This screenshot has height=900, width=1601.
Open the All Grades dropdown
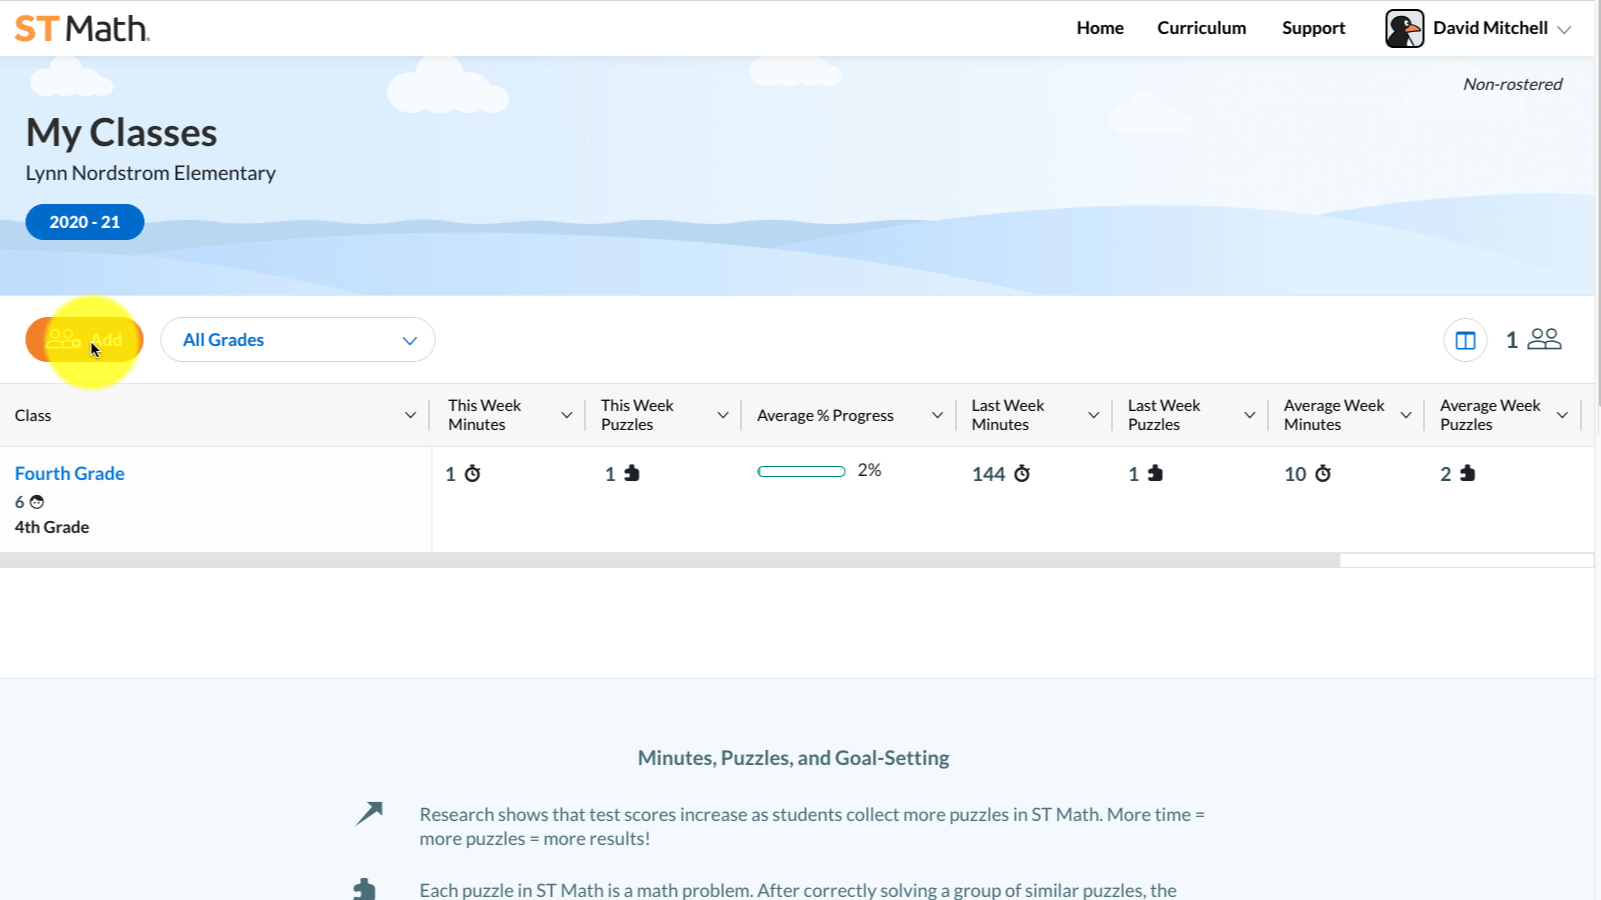(x=297, y=340)
